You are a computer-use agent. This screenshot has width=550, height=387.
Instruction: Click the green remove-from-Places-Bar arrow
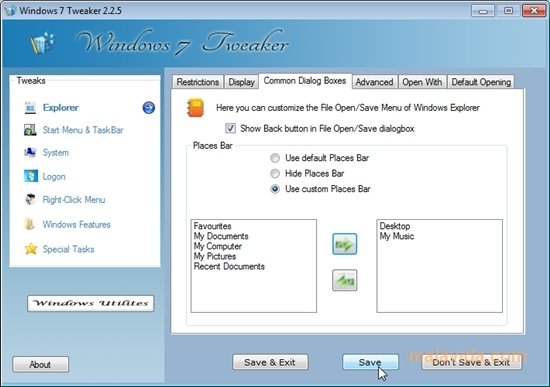(x=344, y=280)
